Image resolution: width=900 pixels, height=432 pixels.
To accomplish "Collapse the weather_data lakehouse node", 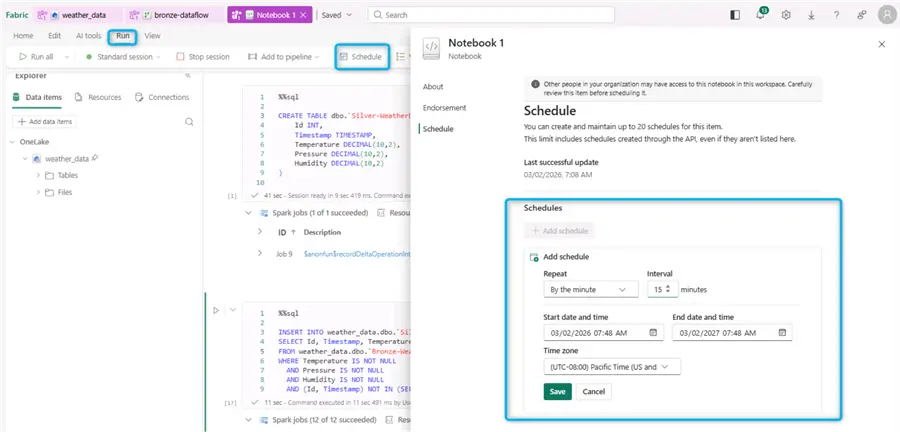I will coord(25,158).
